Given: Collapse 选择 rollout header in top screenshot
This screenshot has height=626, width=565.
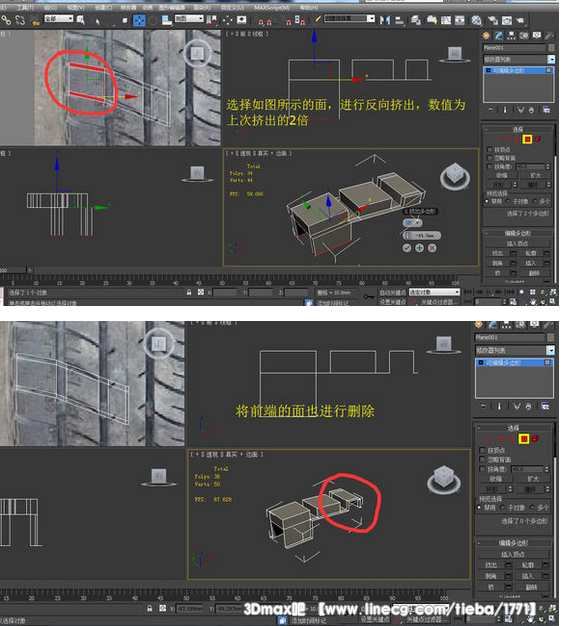Looking at the screenshot, I should click(x=518, y=129).
